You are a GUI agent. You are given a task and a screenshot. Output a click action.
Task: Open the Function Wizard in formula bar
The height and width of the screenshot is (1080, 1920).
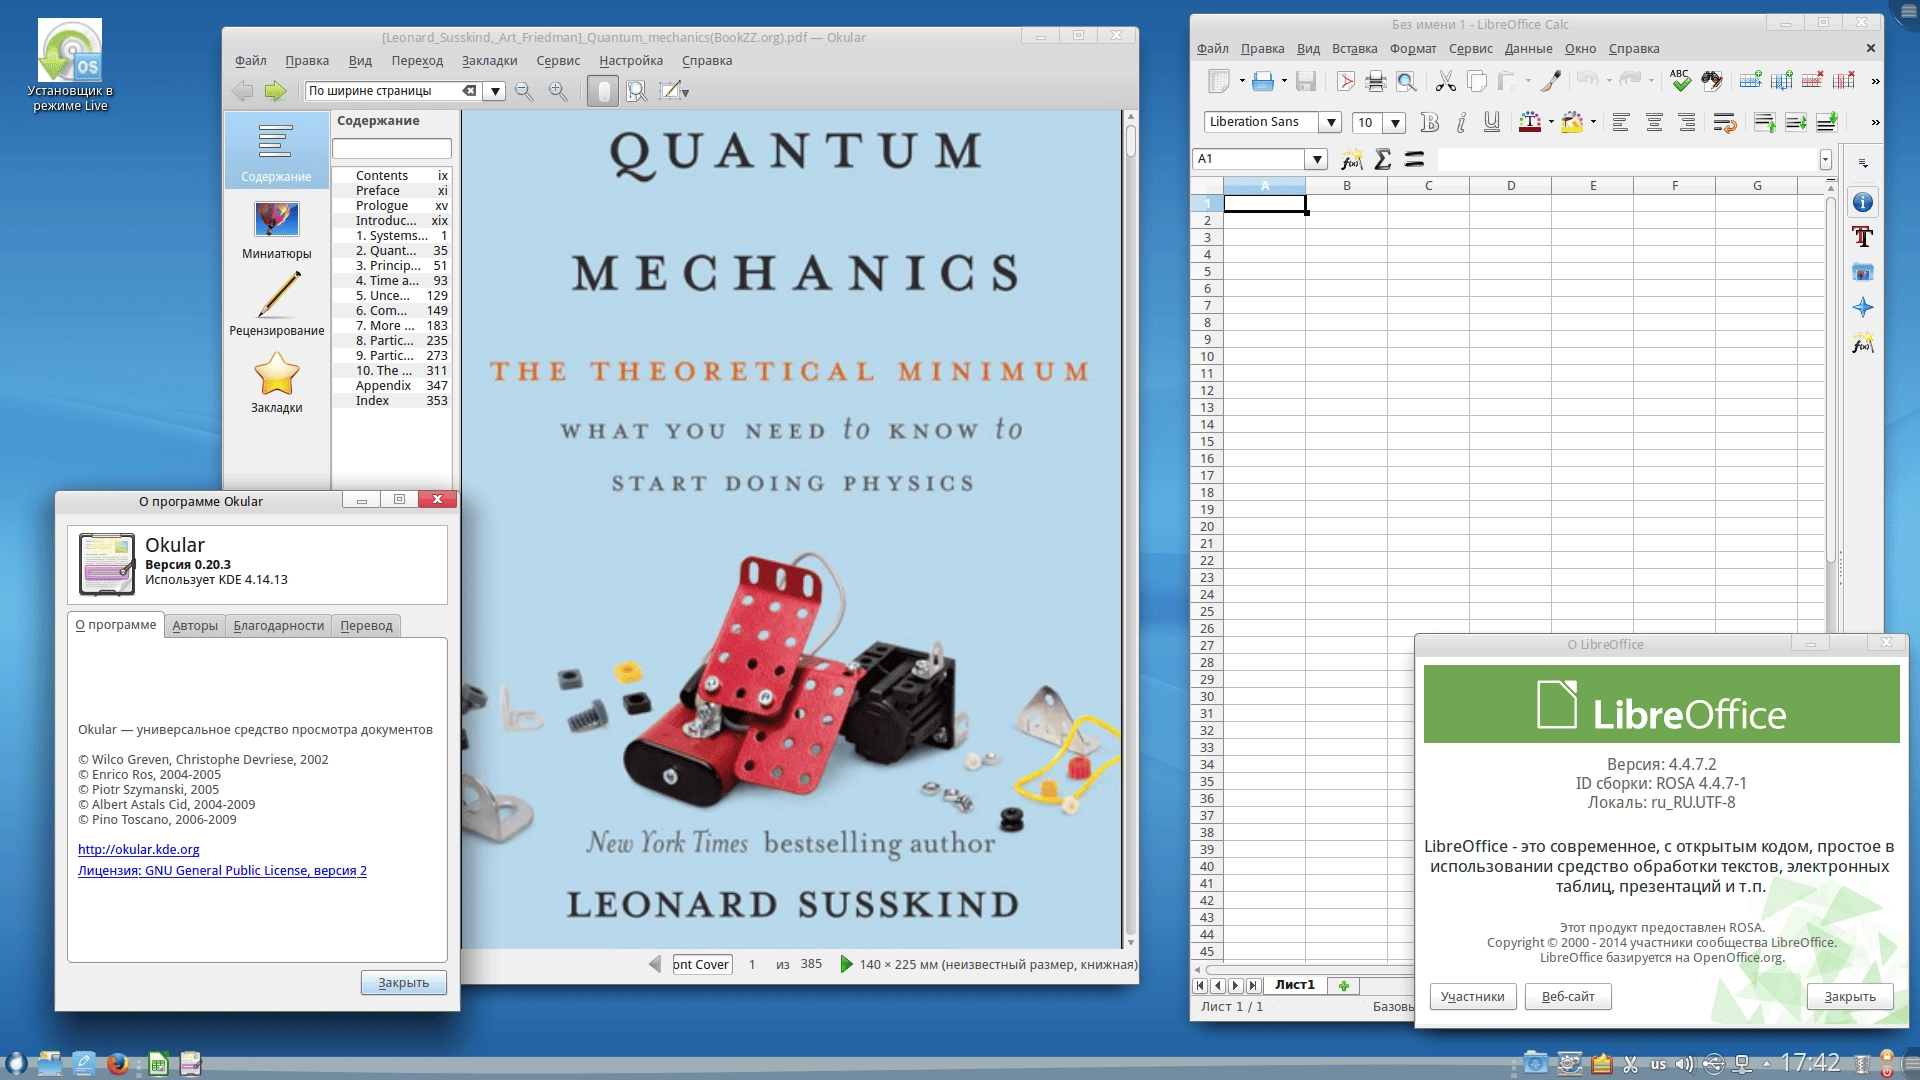coord(1352,159)
